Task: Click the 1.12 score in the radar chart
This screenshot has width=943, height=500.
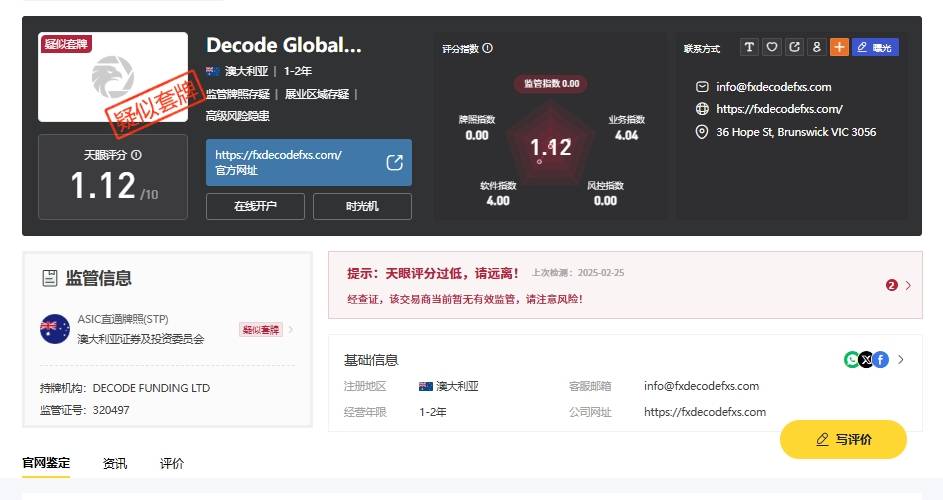Action: pyautogui.click(x=550, y=147)
